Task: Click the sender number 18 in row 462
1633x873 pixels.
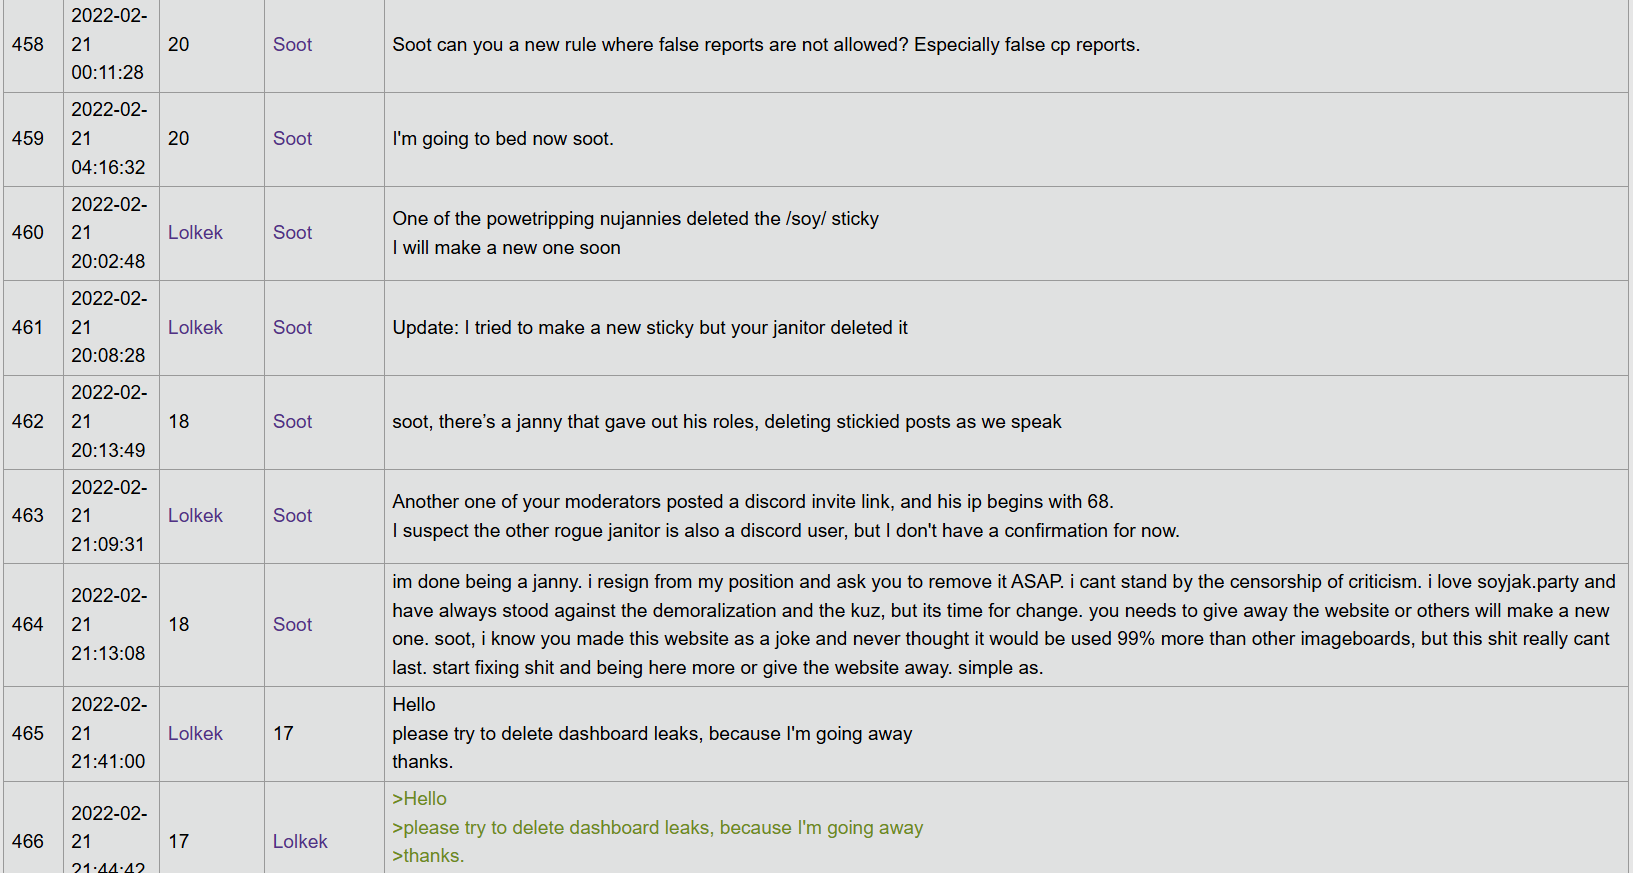Action: [x=179, y=422]
